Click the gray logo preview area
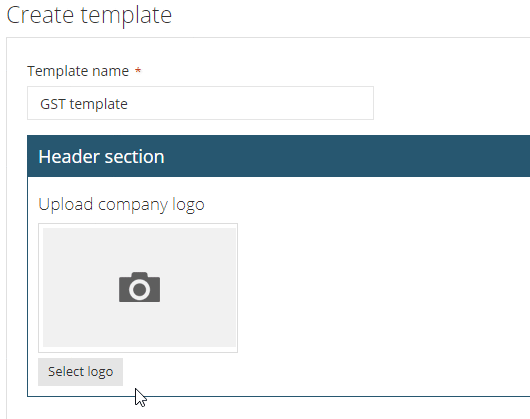Screen dimensions: 530x419 point(139,287)
